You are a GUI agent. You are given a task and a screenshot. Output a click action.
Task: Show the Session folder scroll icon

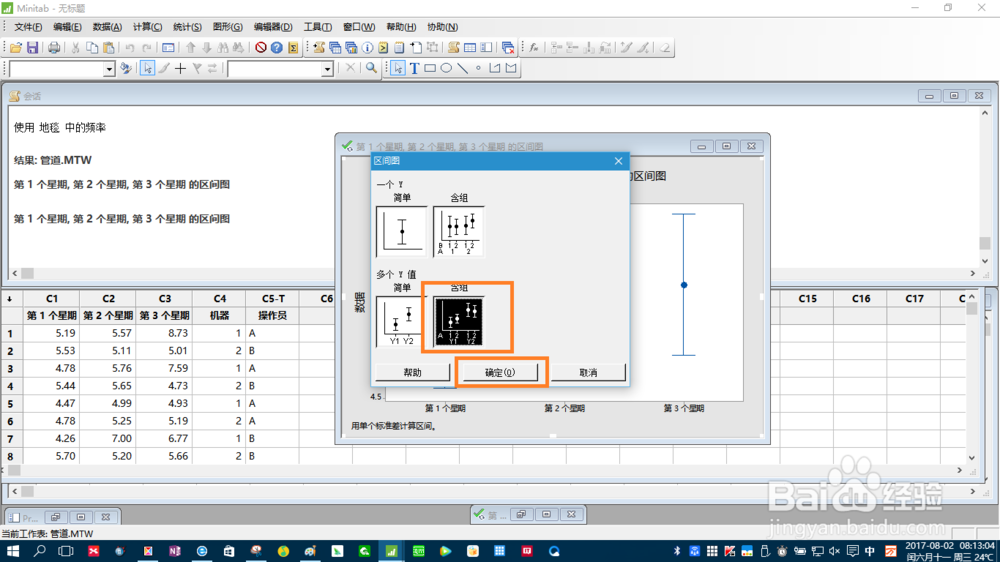[x=319, y=48]
